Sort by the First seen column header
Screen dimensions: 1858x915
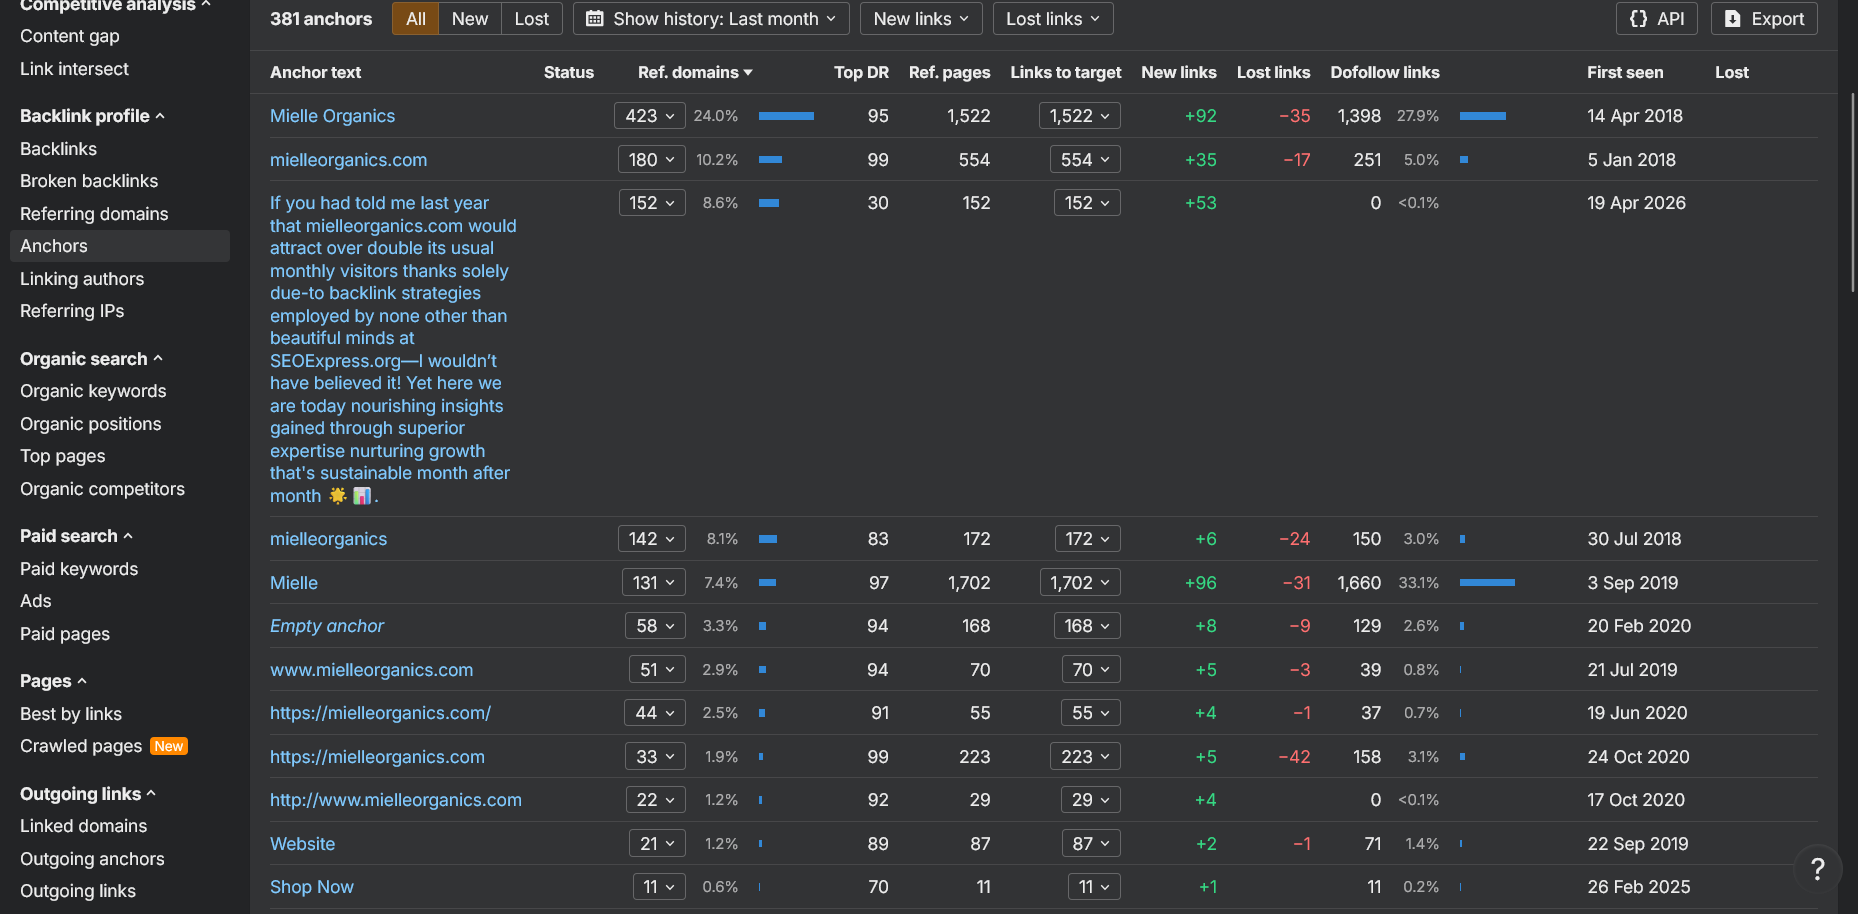tap(1625, 72)
